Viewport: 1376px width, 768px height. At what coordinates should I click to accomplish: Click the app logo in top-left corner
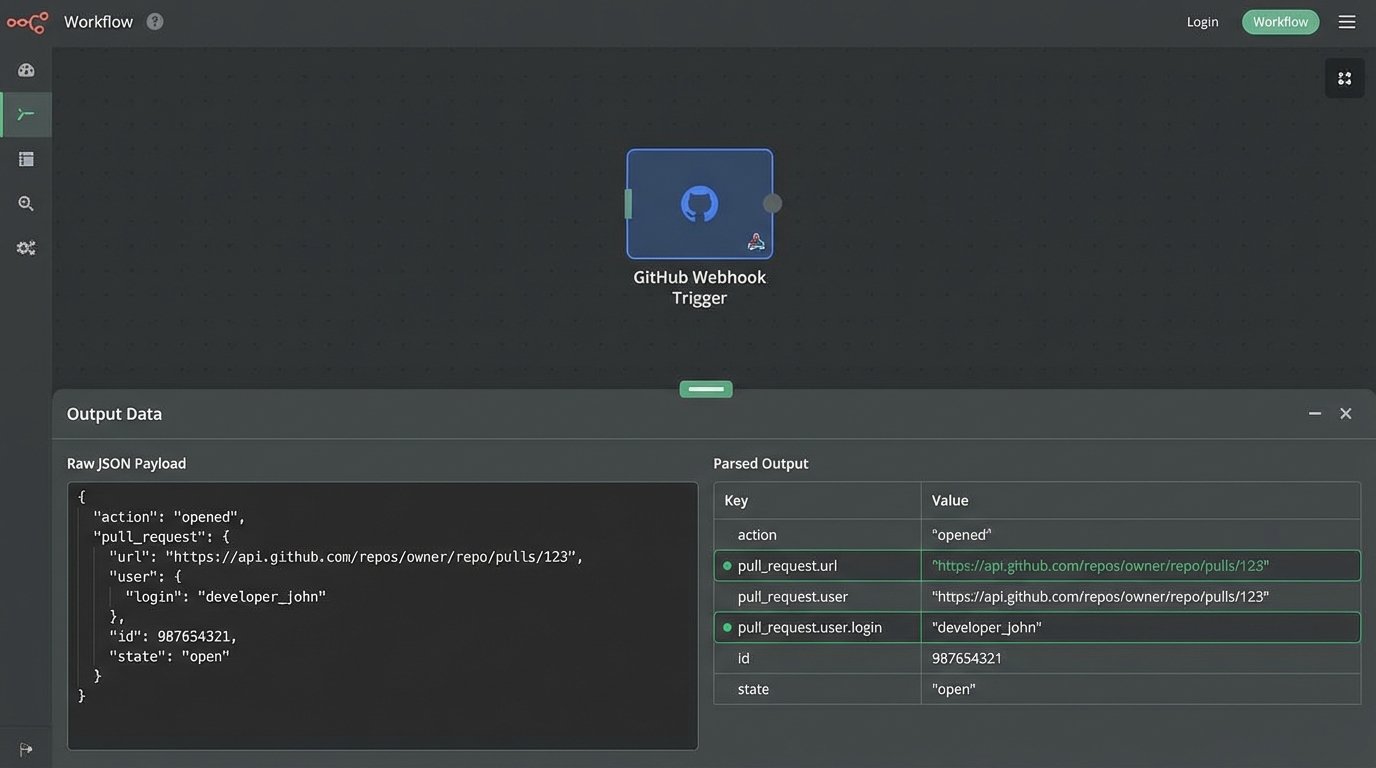27,21
